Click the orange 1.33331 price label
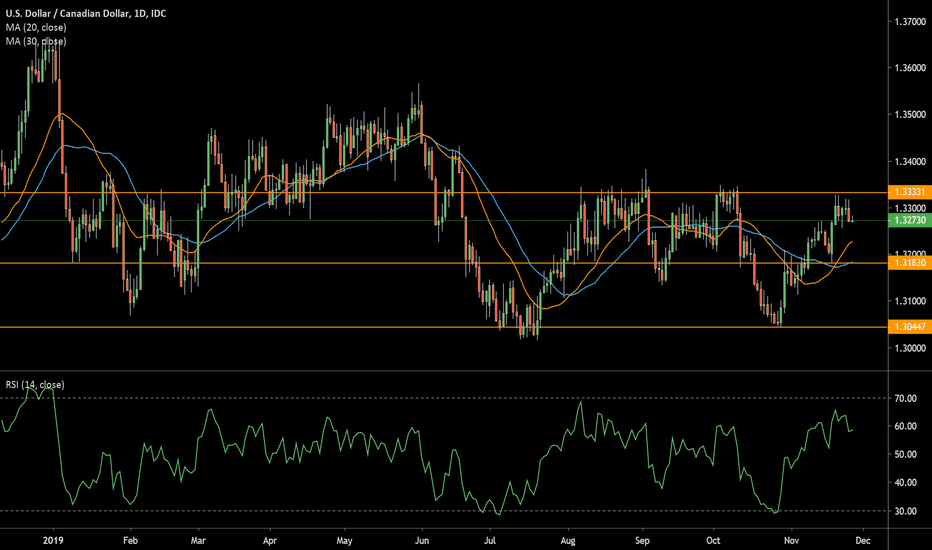This screenshot has width=932, height=550. [910, 192]
